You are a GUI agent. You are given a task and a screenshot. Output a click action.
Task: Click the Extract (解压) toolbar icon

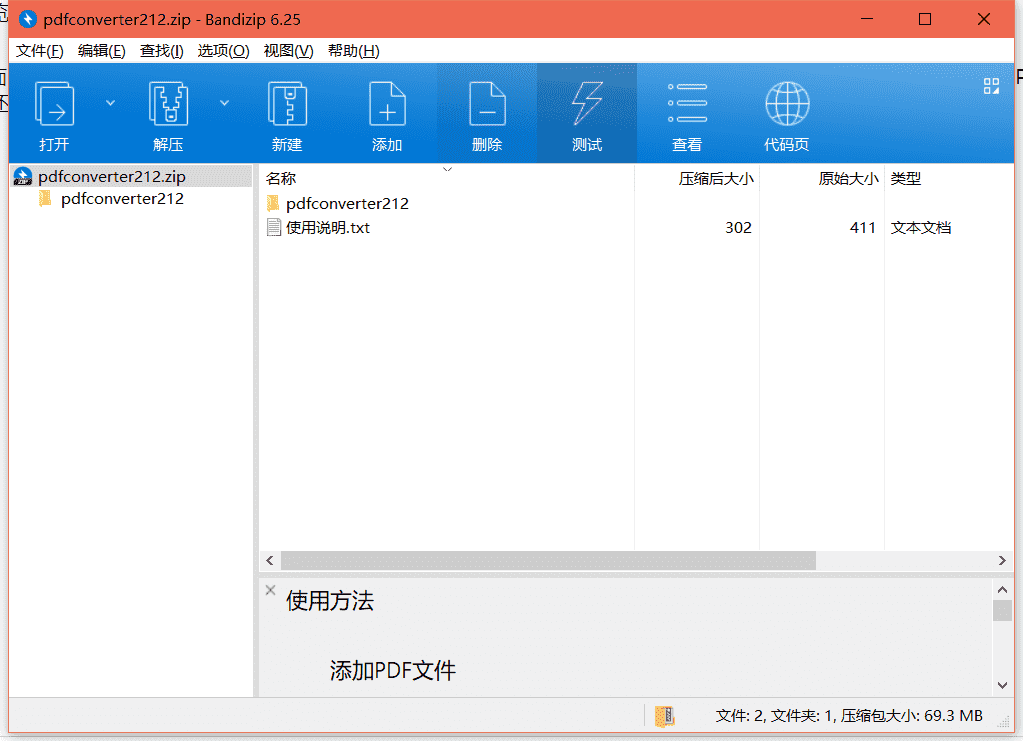coord(168,104)
